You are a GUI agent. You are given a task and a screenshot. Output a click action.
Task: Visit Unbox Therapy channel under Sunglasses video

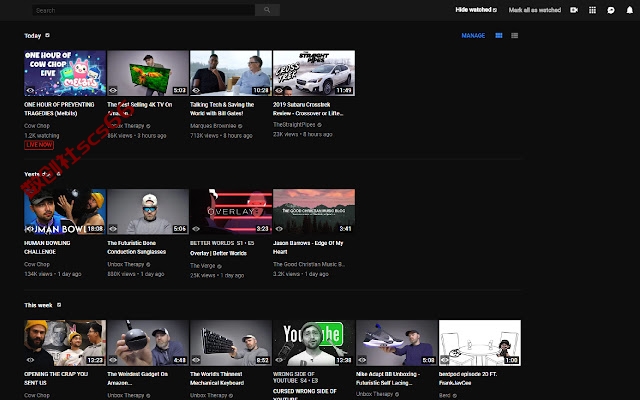coord(126,264)
